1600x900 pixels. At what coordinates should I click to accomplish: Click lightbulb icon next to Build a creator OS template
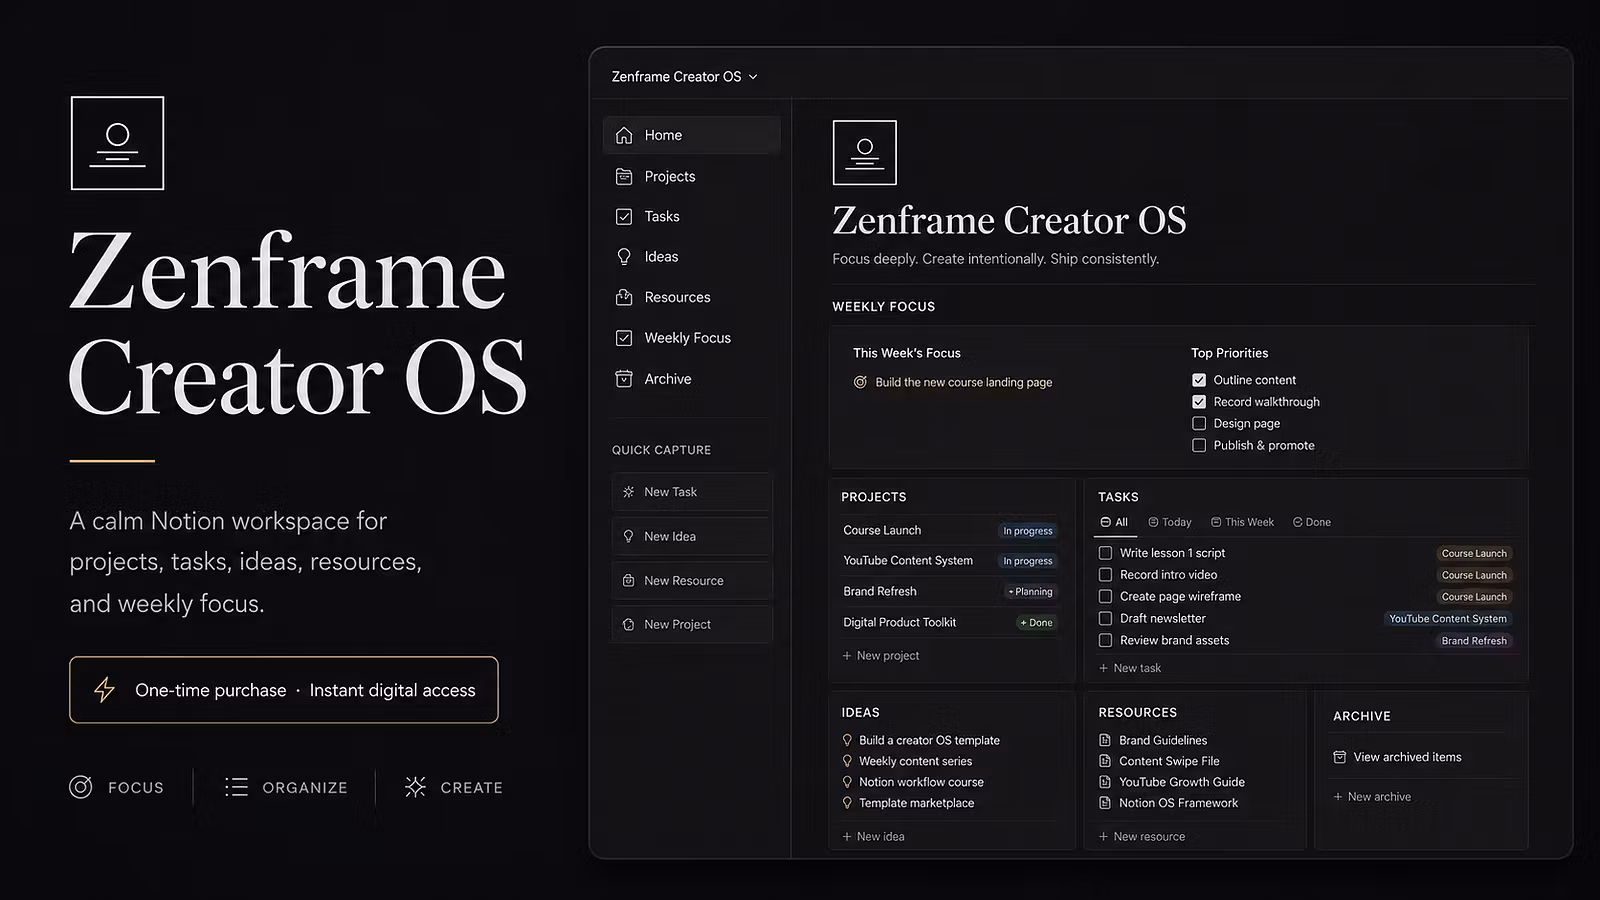[847, 740]
